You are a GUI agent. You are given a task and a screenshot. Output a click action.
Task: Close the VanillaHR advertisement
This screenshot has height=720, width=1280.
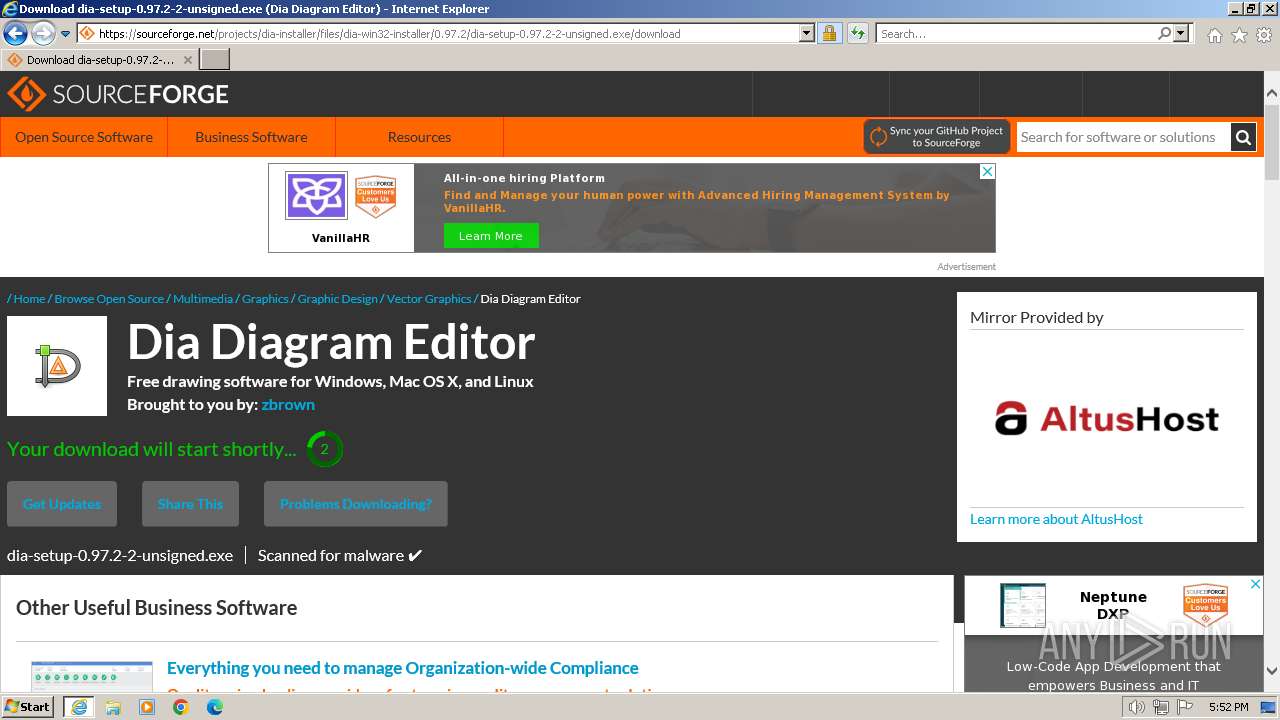pyautogui.click(x=987, y=172)
